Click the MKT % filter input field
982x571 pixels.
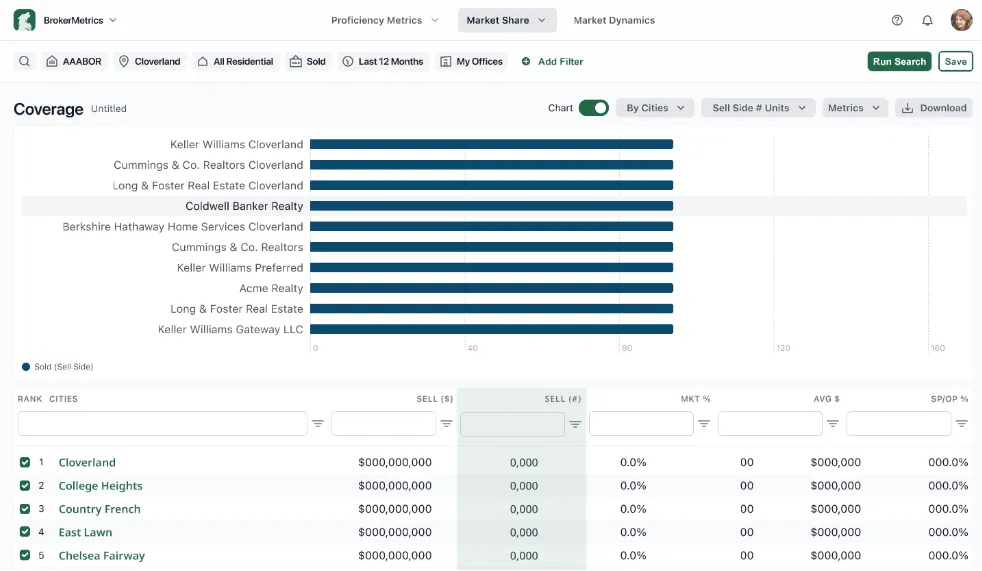pyautogui.click(x=641, y=424)
